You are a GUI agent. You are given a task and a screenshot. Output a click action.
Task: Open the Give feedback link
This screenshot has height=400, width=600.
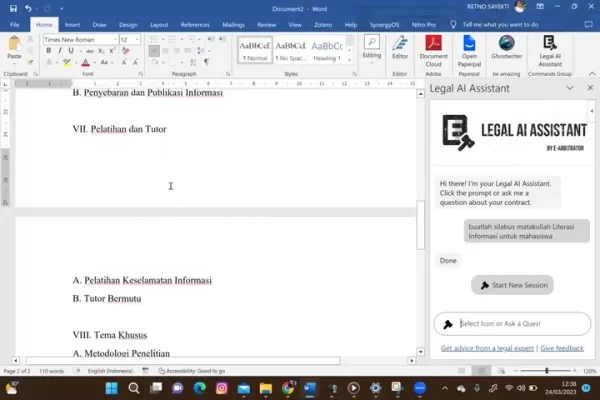coord(562,348)
